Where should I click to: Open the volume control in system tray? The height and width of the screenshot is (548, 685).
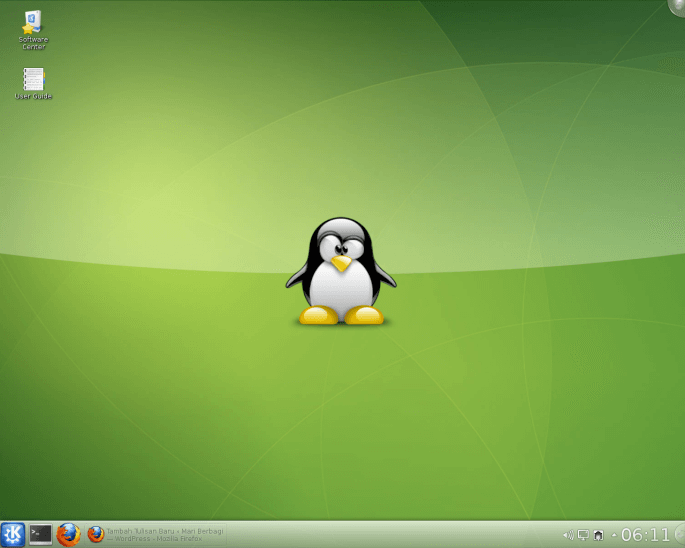point(568,535)
